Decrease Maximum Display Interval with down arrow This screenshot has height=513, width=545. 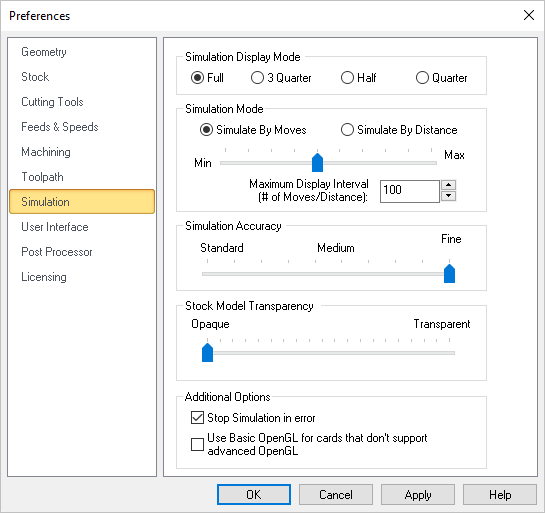click(449, 196)
